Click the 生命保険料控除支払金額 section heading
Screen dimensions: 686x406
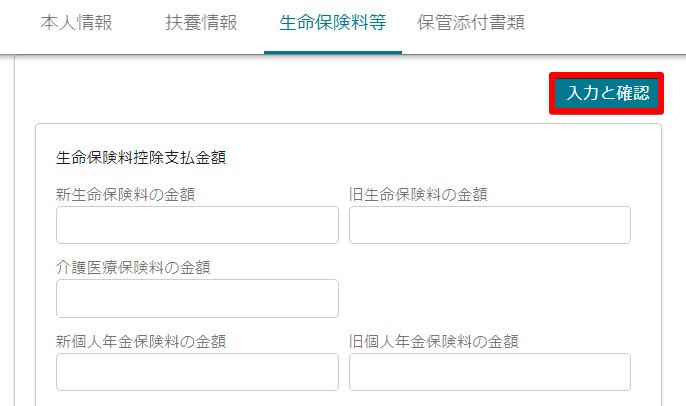141,158
